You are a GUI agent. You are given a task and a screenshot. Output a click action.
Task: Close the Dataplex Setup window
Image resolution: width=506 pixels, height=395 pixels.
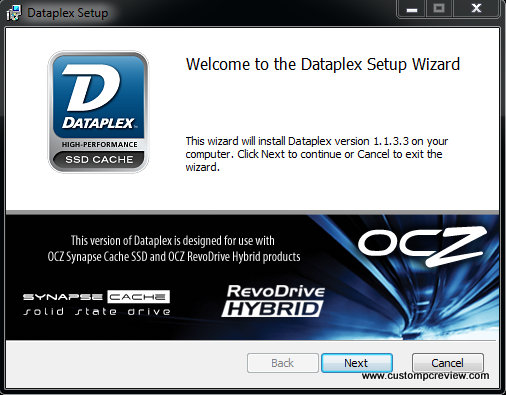pos(476,9)
